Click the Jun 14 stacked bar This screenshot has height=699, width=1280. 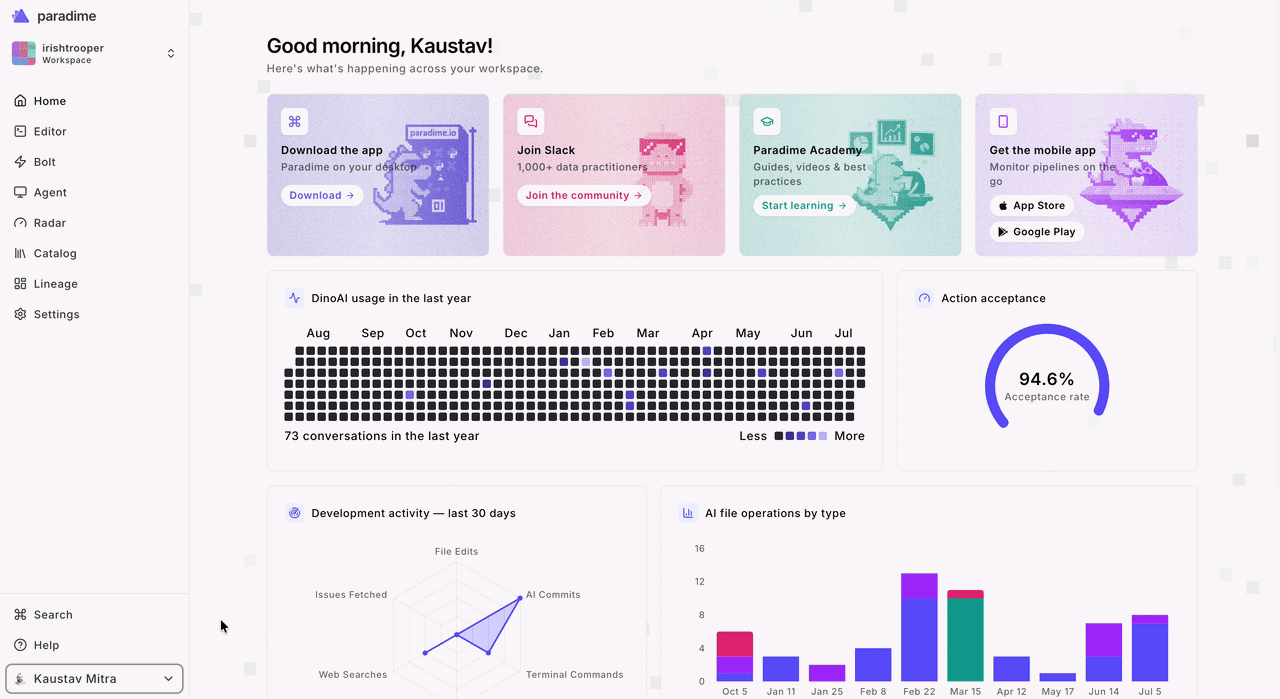pyautogui.click(x=1104, y=652)
